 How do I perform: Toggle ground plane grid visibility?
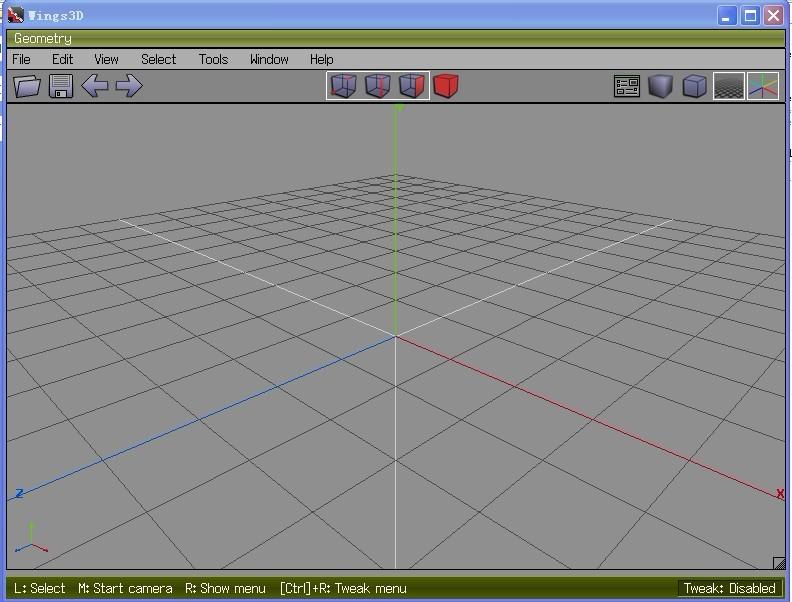point(729,86)
